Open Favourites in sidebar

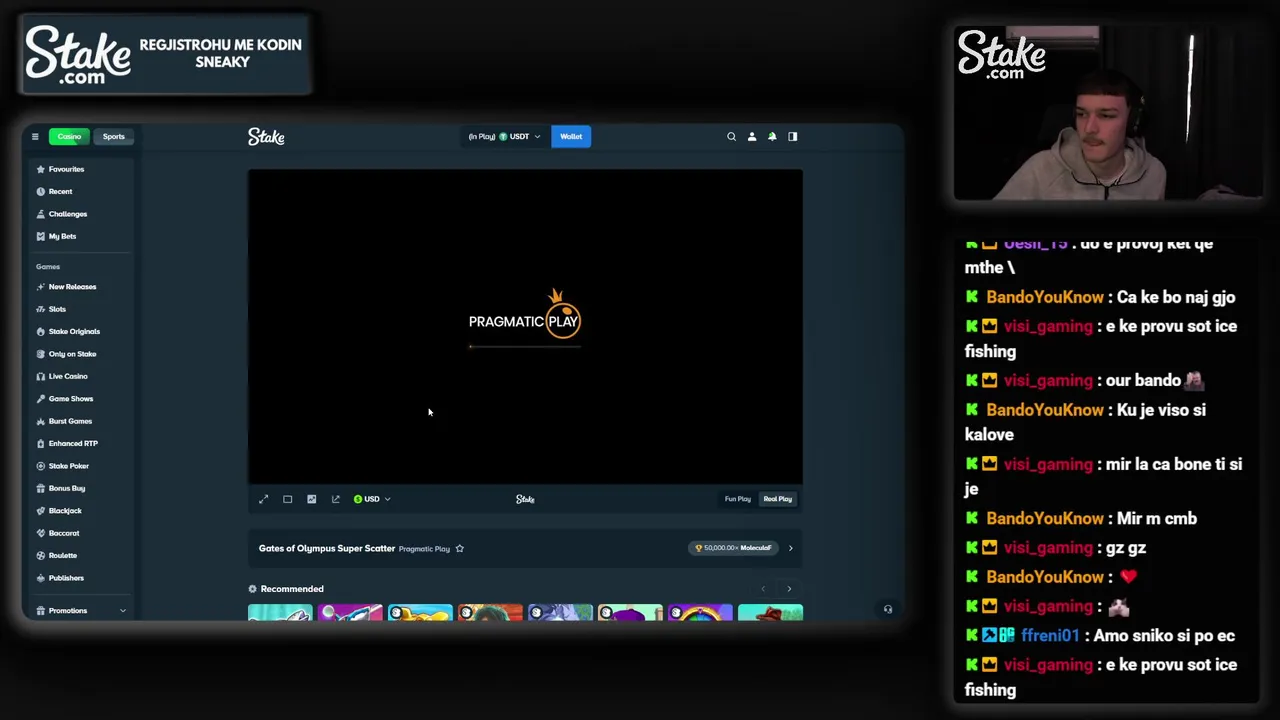click(66, 169)
